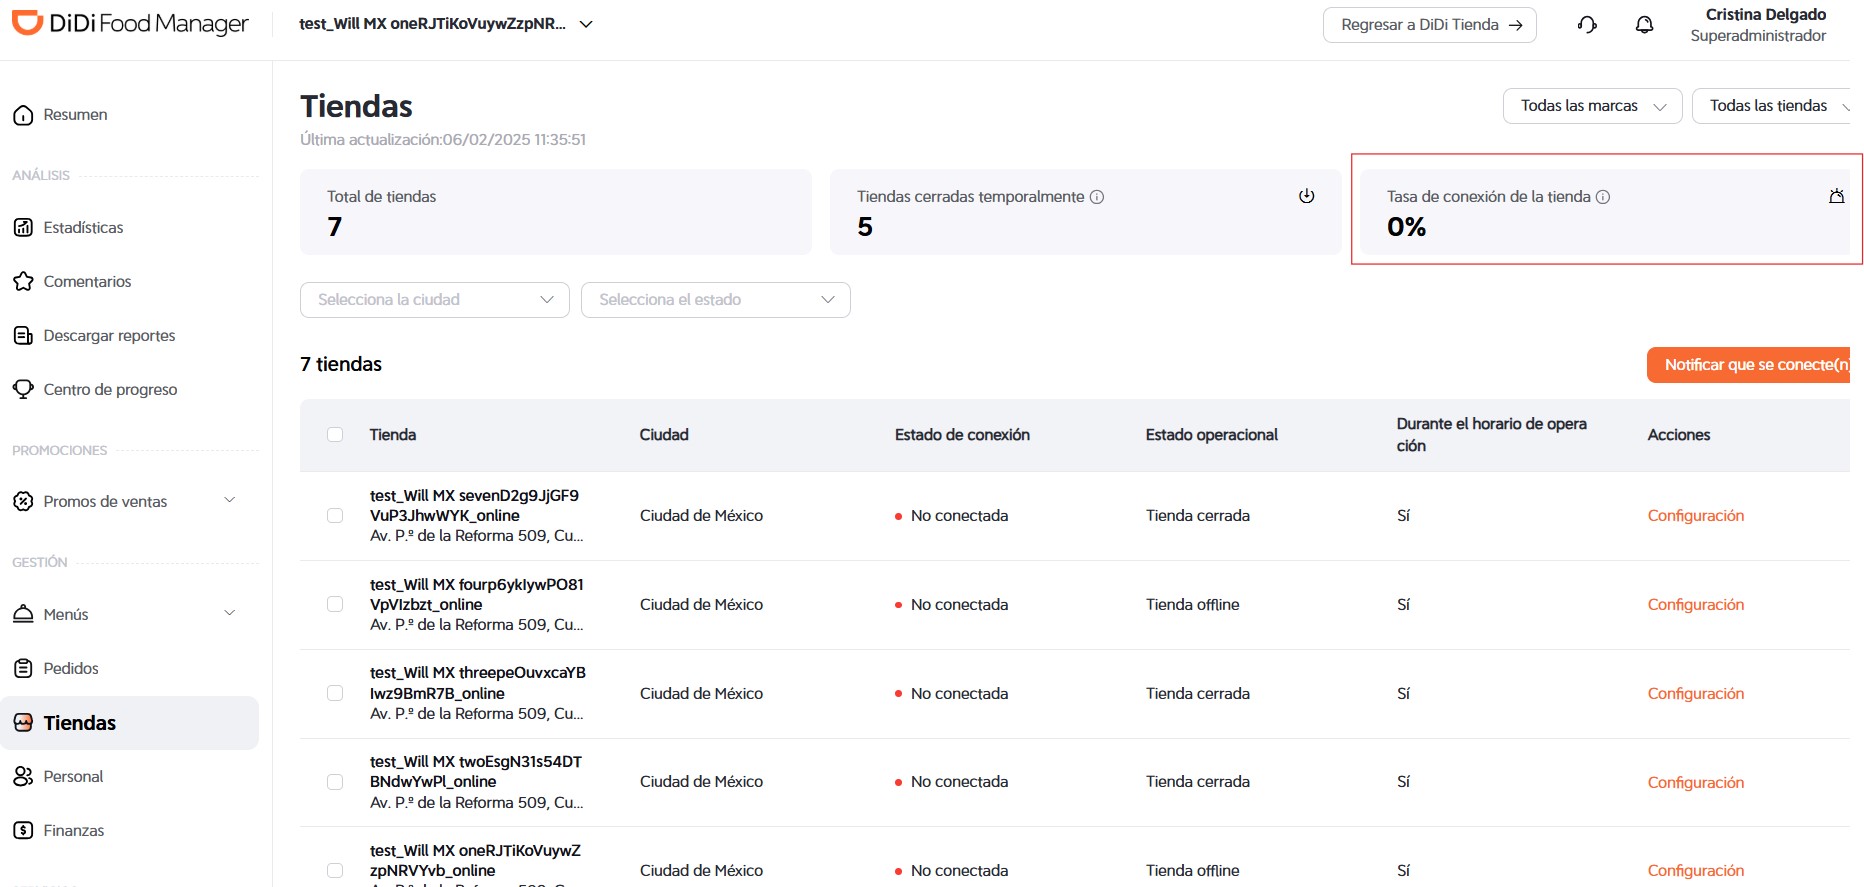Screen dimensions: 1864x887
Task: Click the alarm icon on connection rate card
Action: coord(1836,196)
